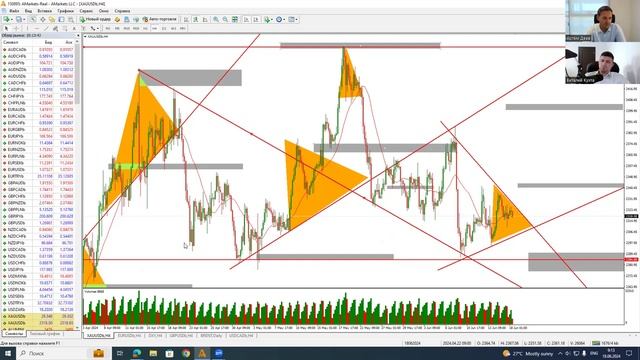The height and width of the screenshot is (360, 640).
Task: Open the New Chart toolbar icon
Action: (6, 19)
